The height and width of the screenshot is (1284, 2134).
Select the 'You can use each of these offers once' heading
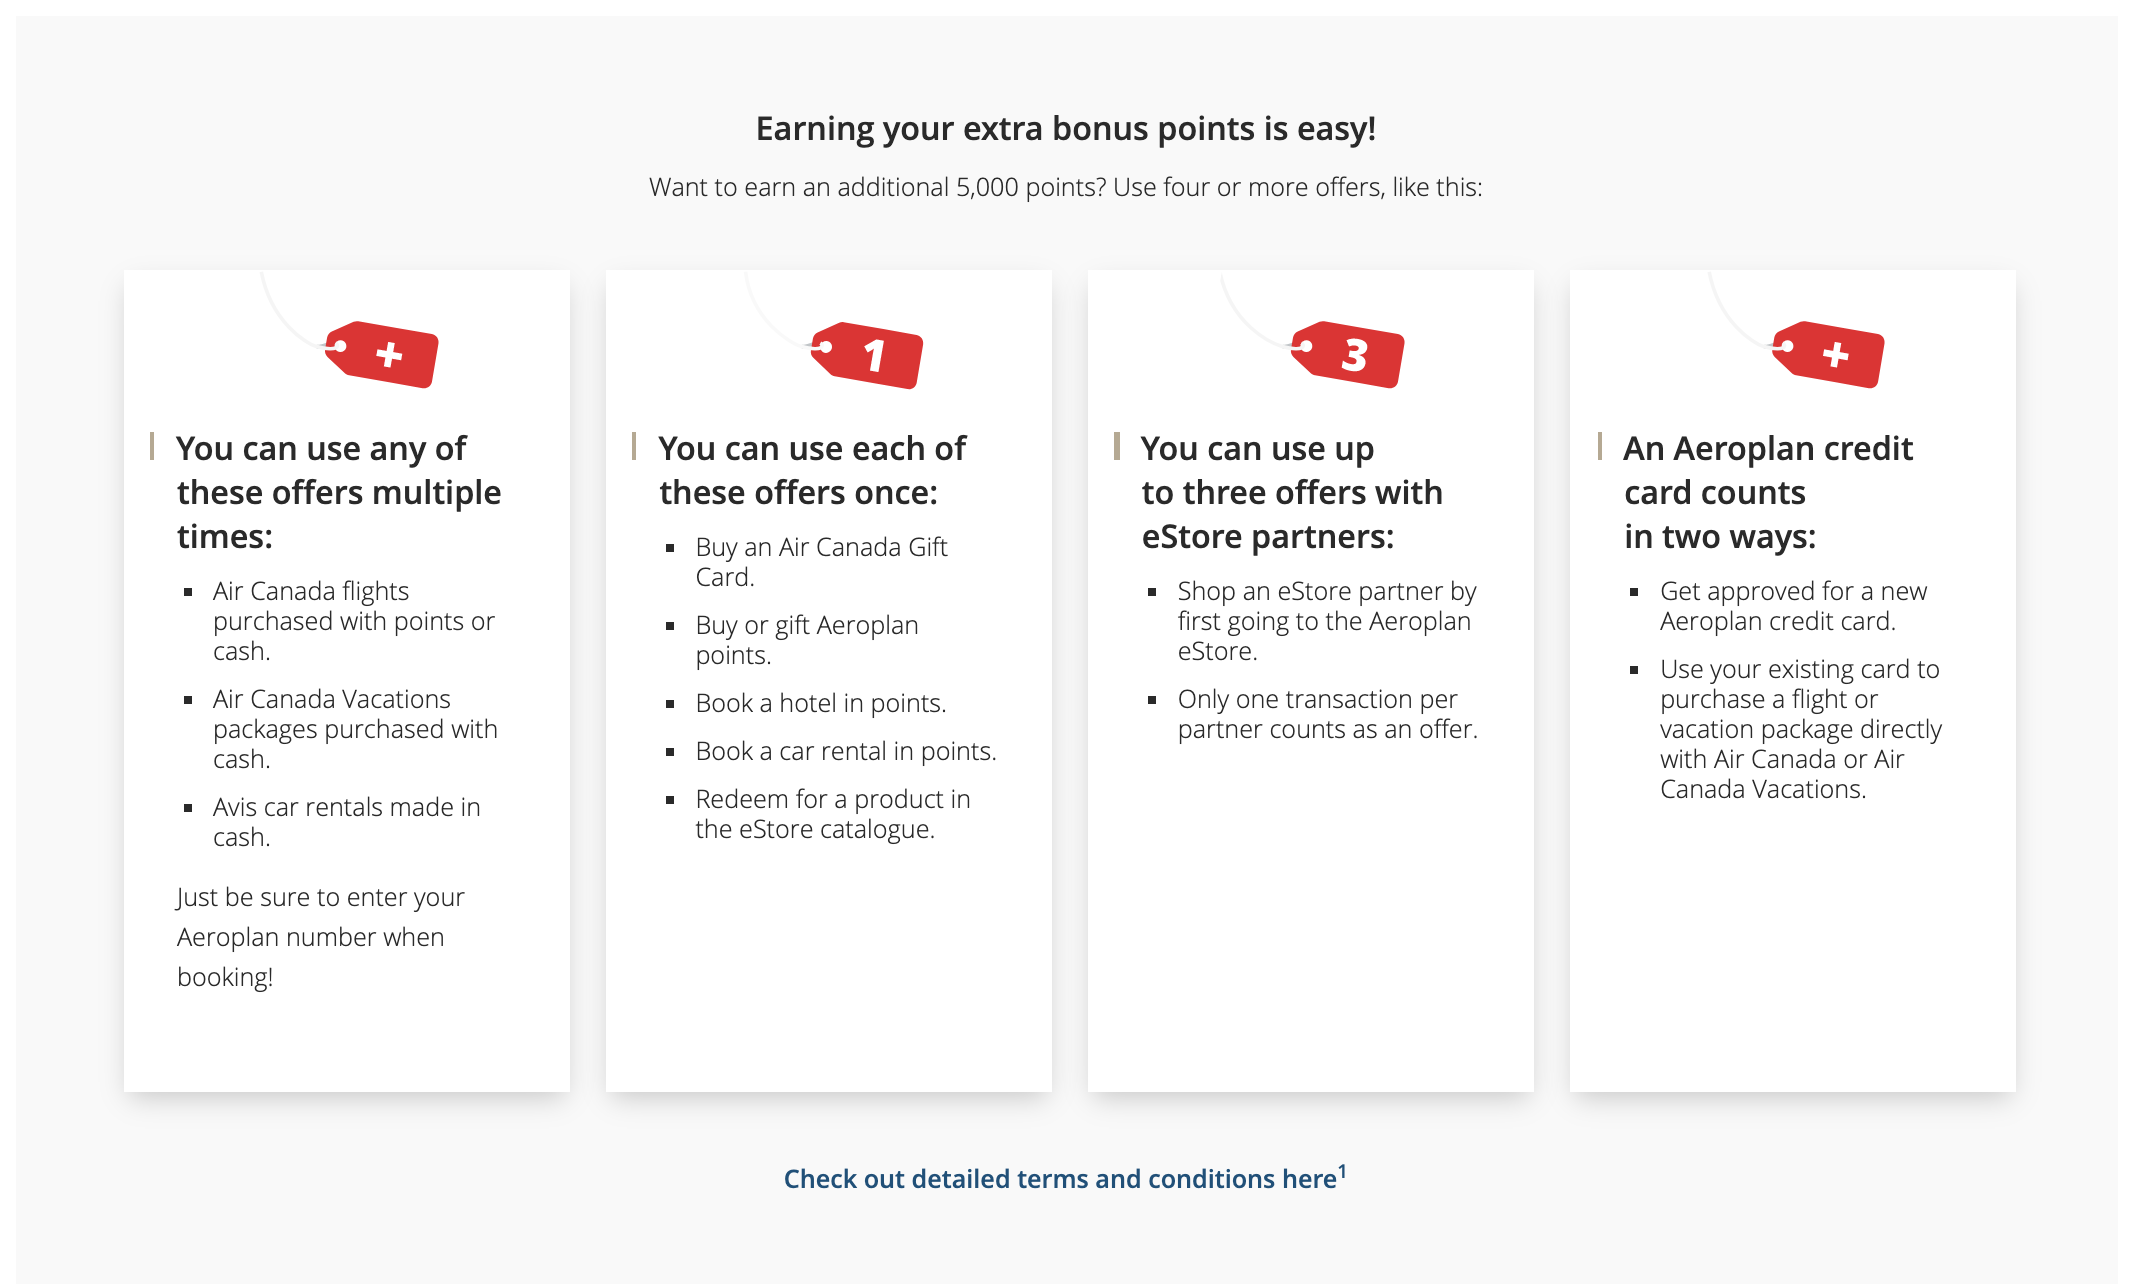pos(812,470)
